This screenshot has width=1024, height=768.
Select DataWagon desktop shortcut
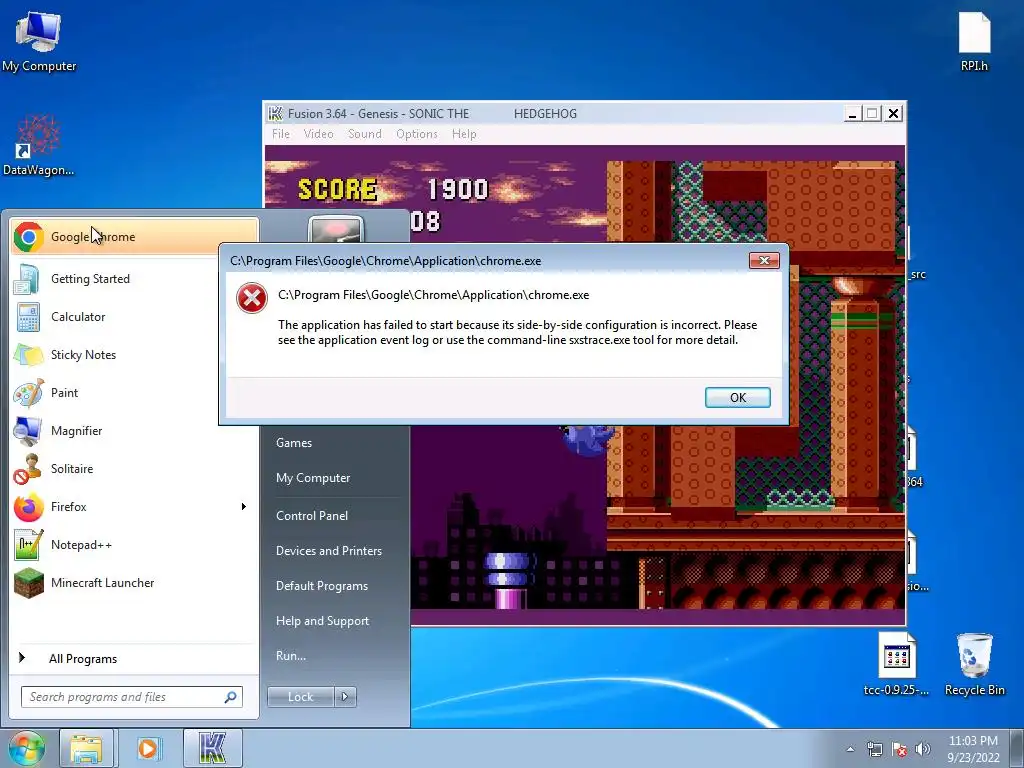coord(39,146)
